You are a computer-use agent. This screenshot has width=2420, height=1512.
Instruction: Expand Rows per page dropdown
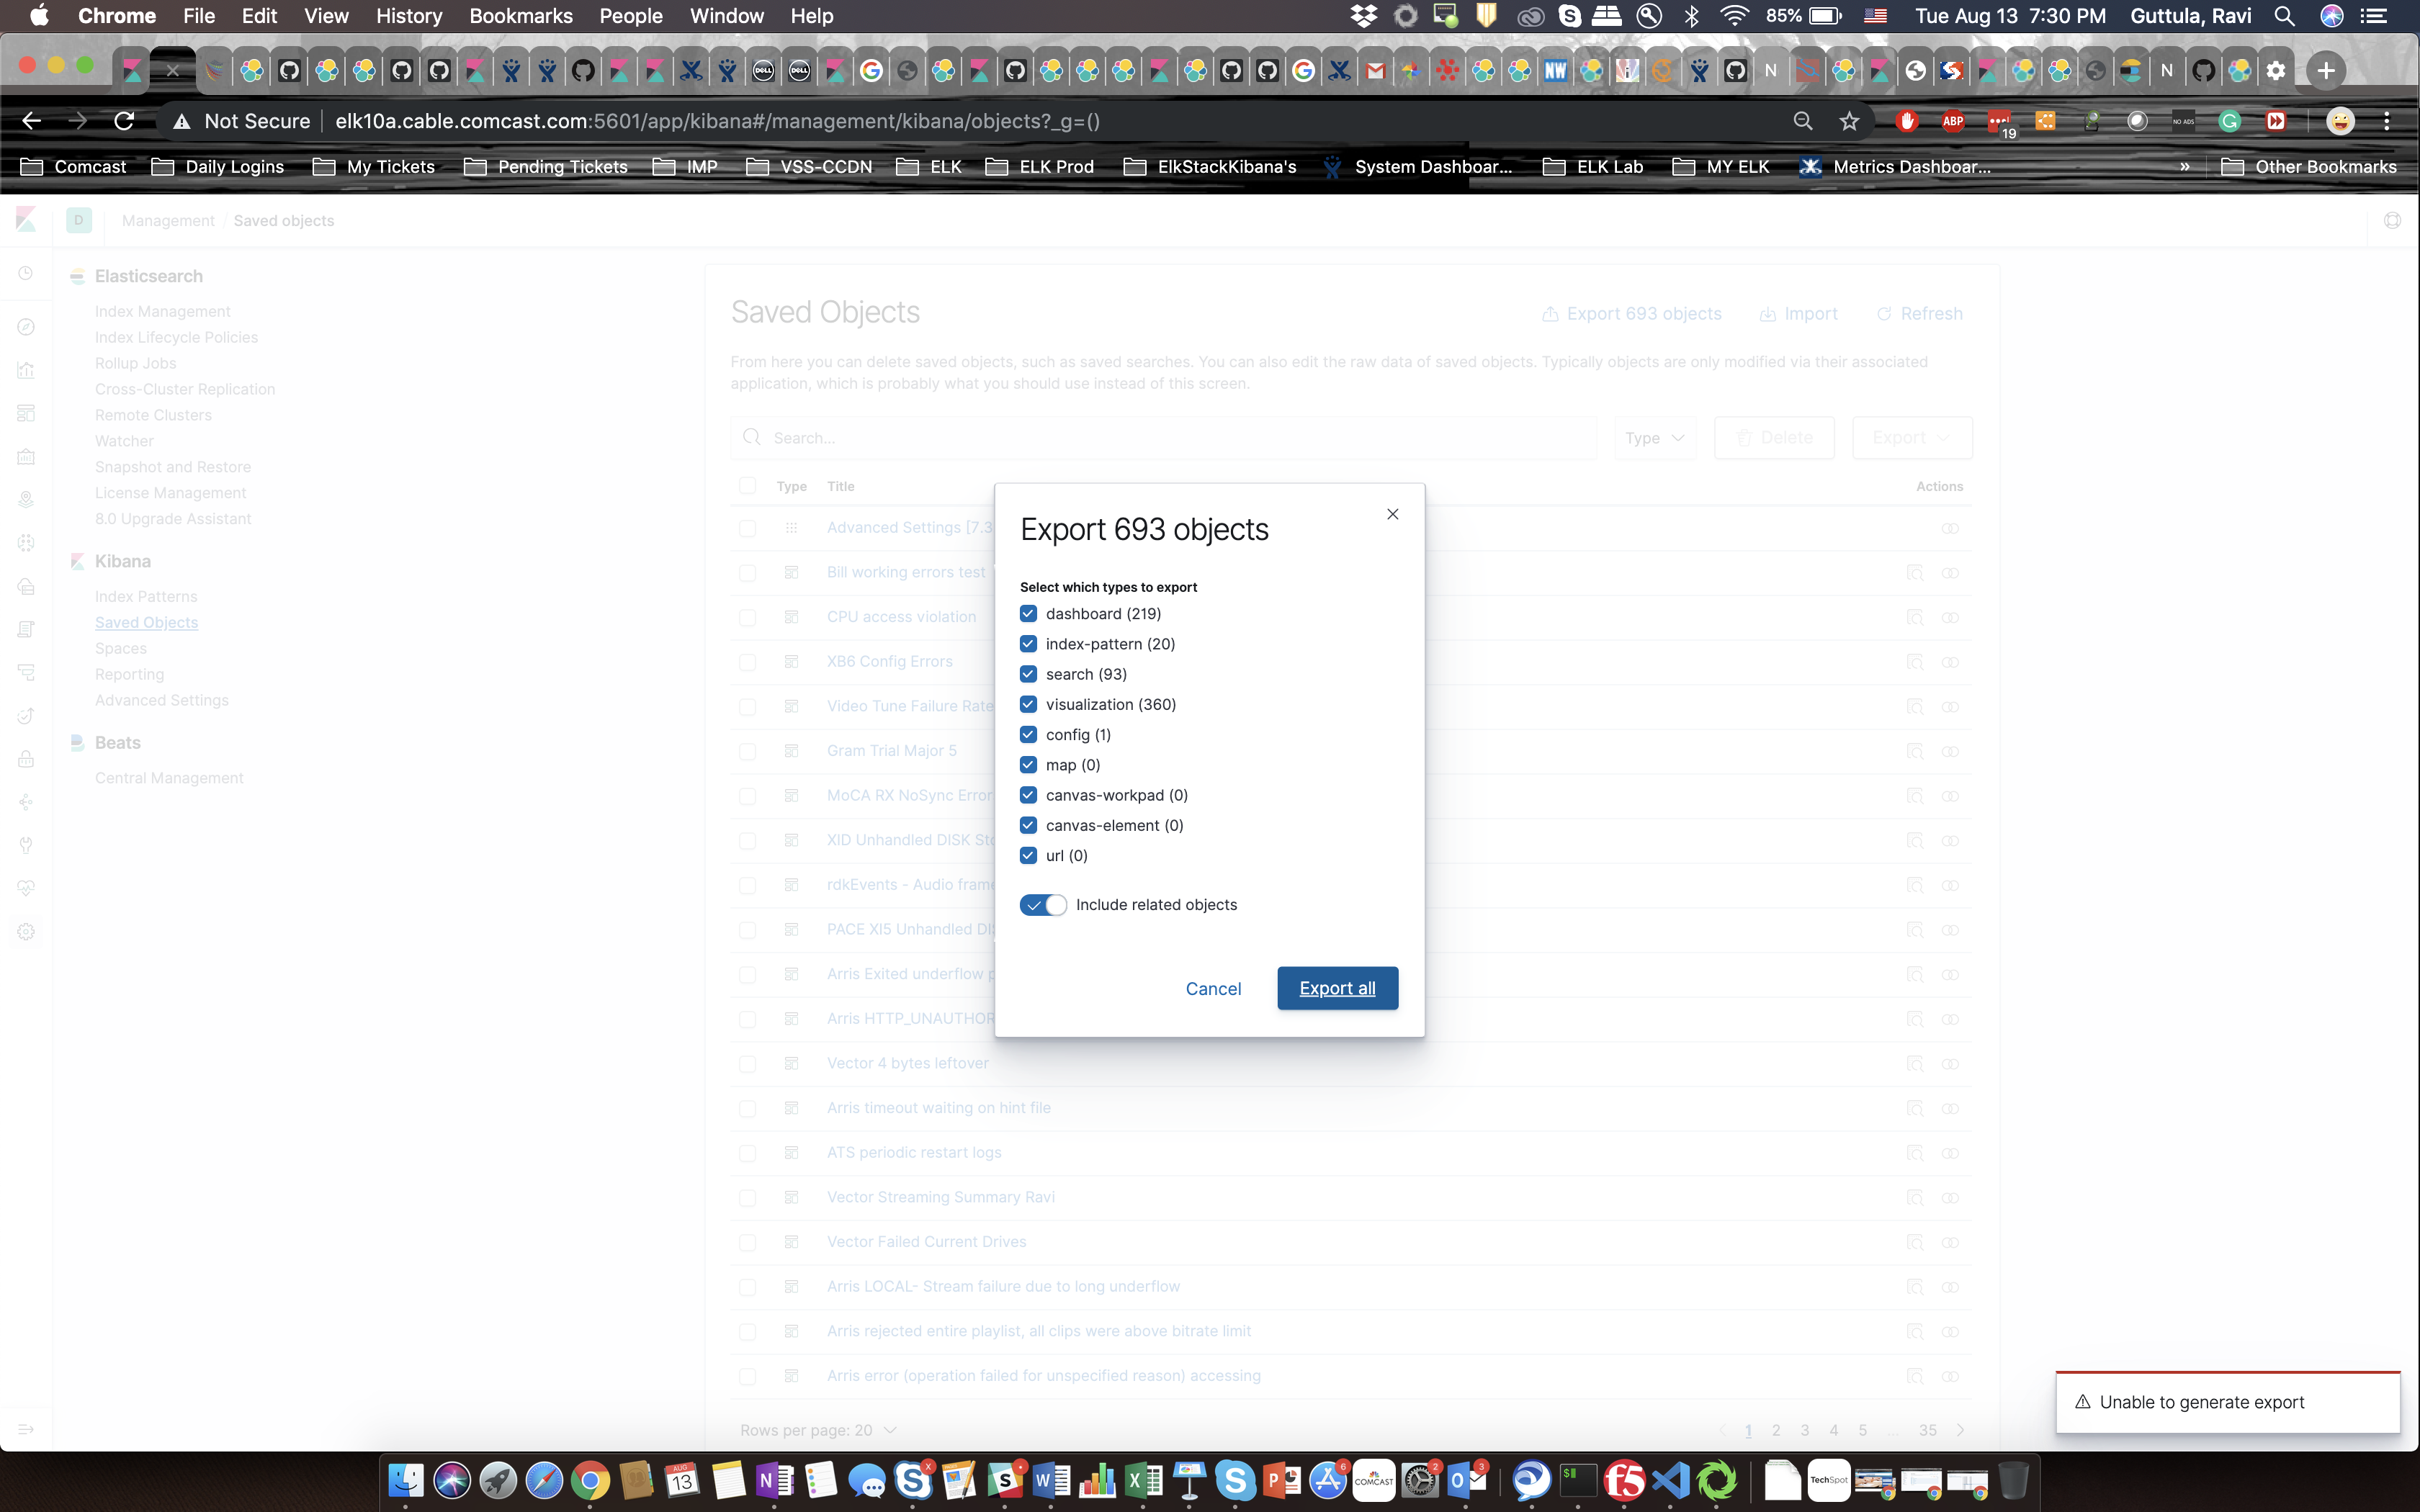coord(818,1430)
